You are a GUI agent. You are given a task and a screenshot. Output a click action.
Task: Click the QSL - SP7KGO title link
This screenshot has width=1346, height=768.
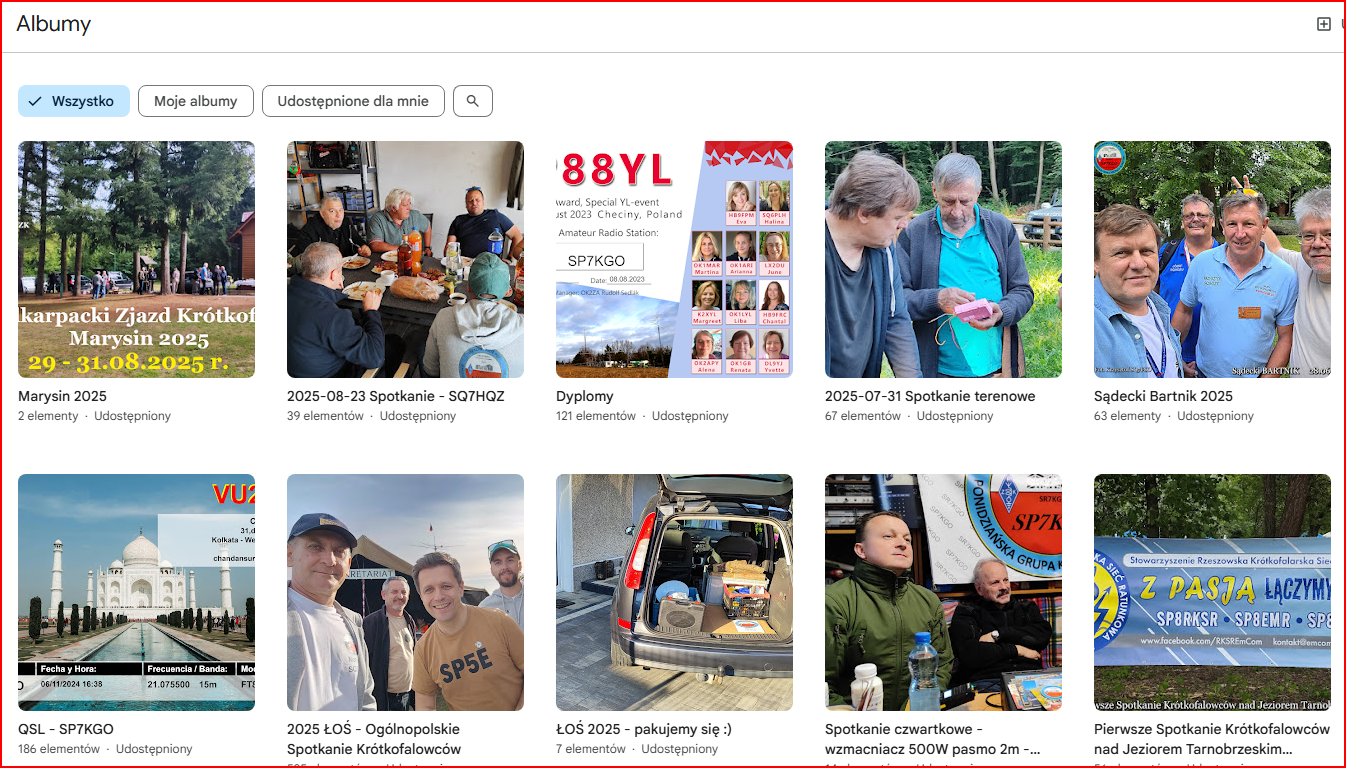(66, 729)
